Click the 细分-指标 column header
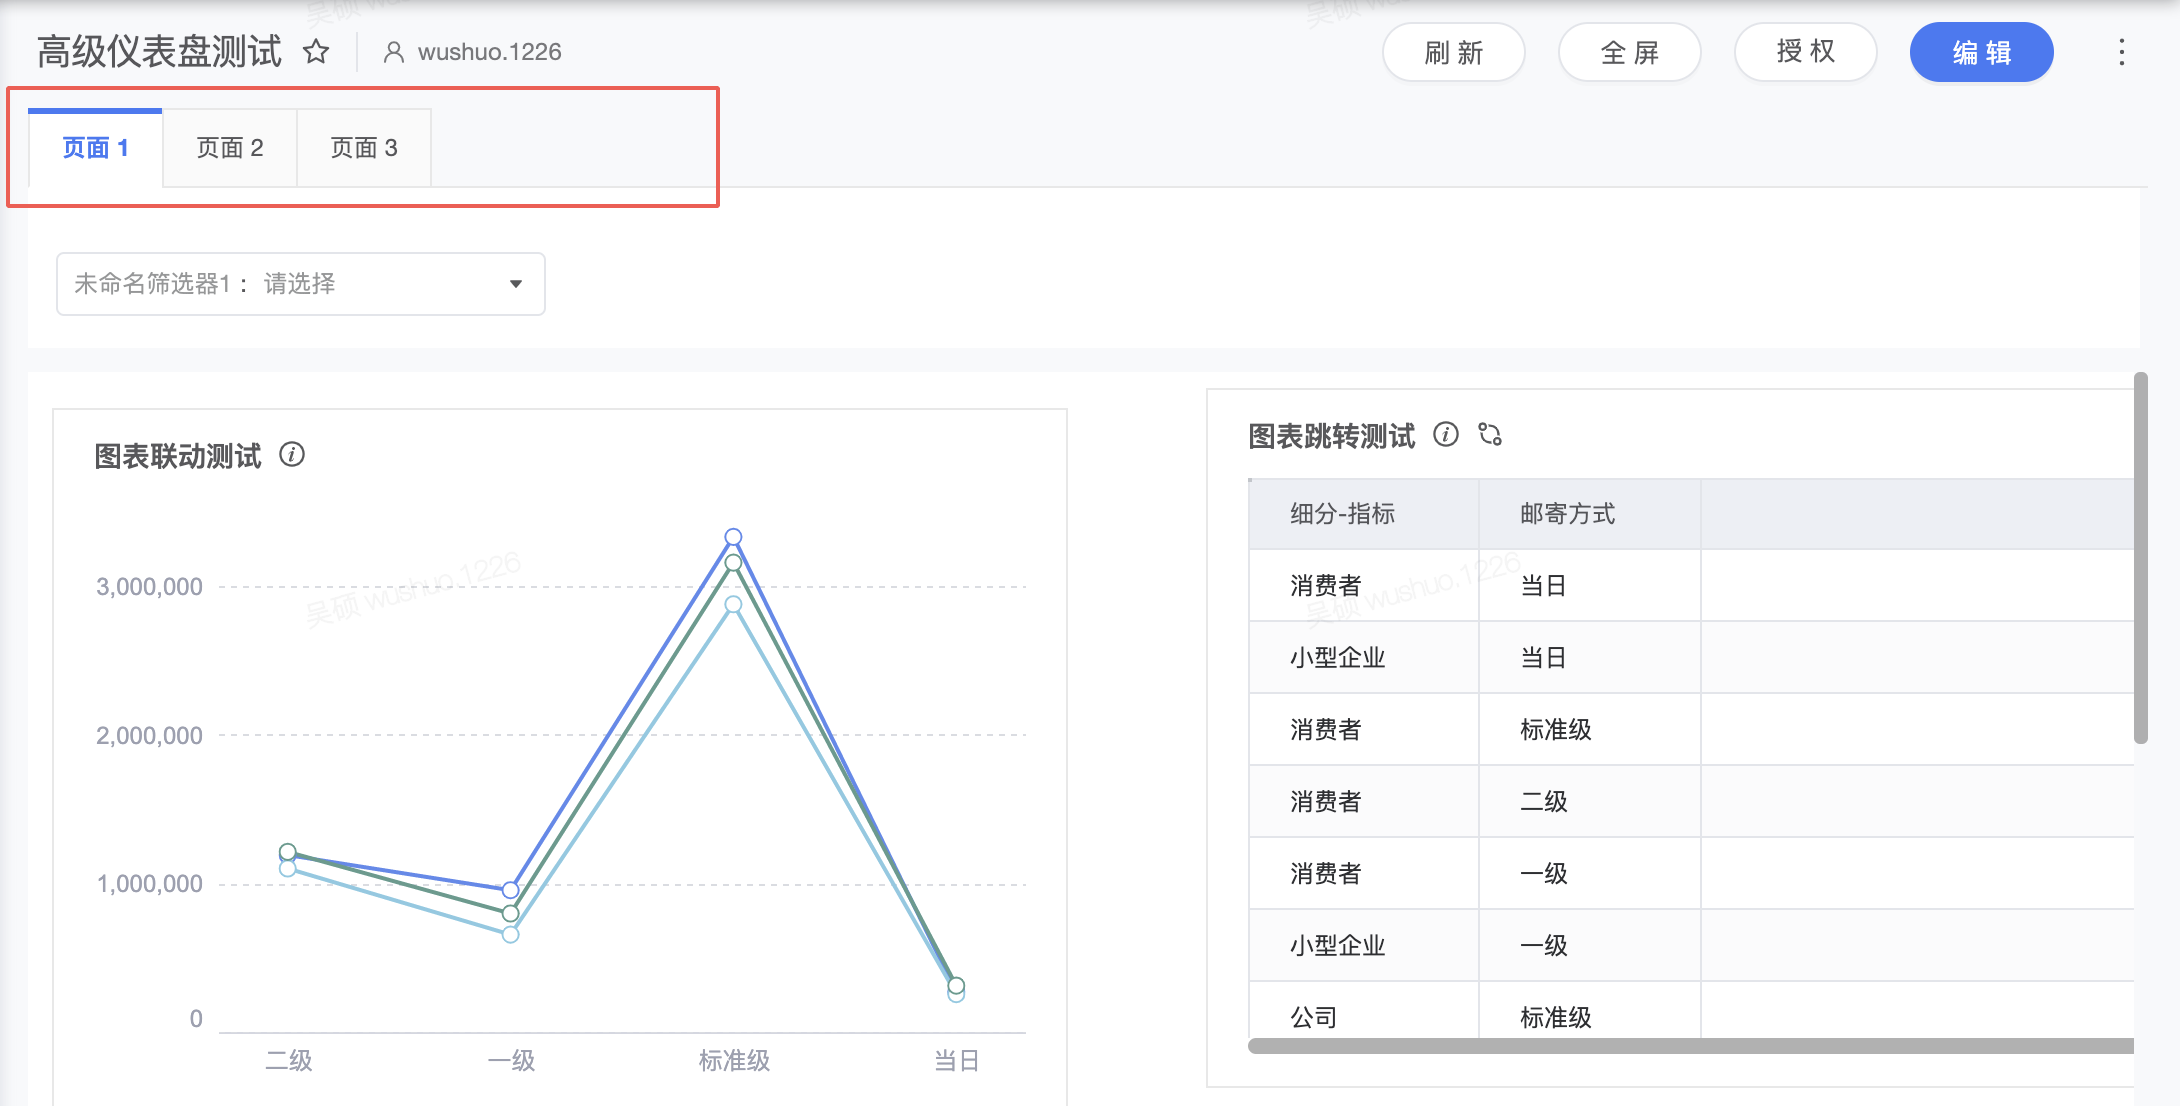 [x=1342, y=514]
